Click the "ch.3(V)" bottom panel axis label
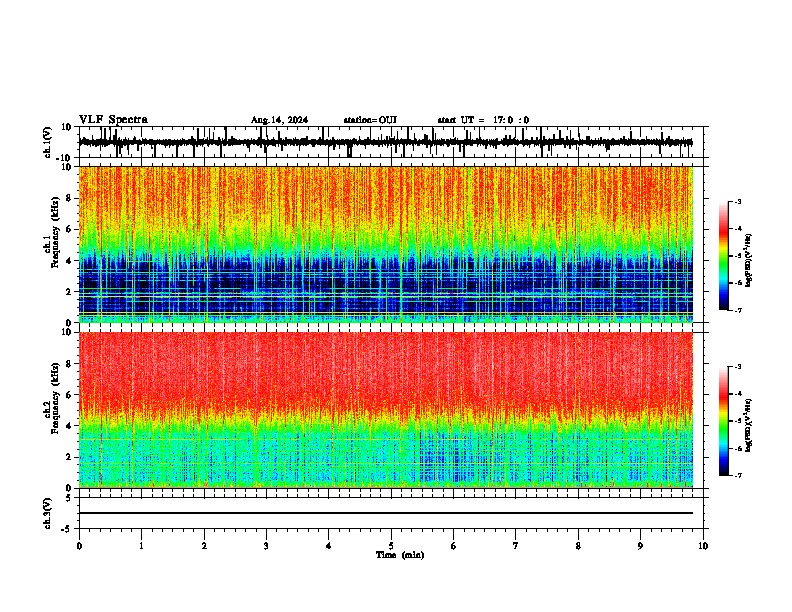Screen dimensions: 792x612 [x=48, y=513]
